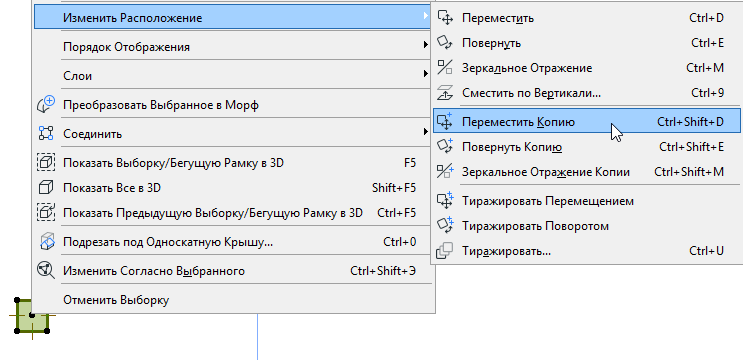Click the Тиражировать Поворотом icon

[445, 226]
